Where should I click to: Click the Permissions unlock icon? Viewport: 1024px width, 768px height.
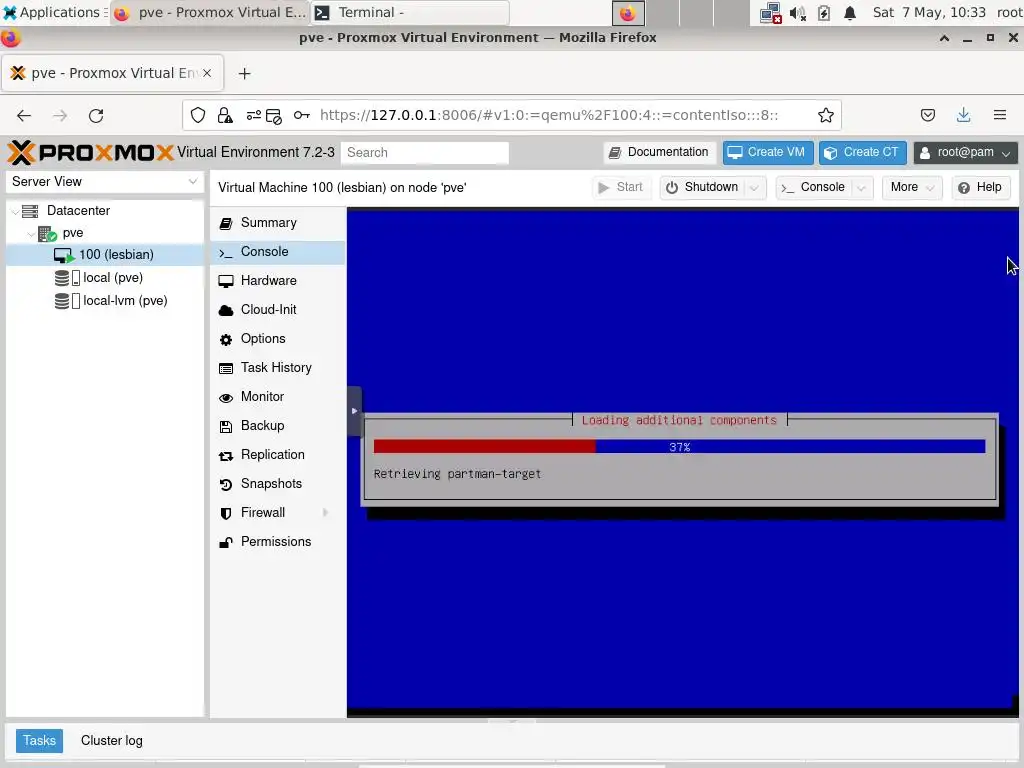point(226,543)
